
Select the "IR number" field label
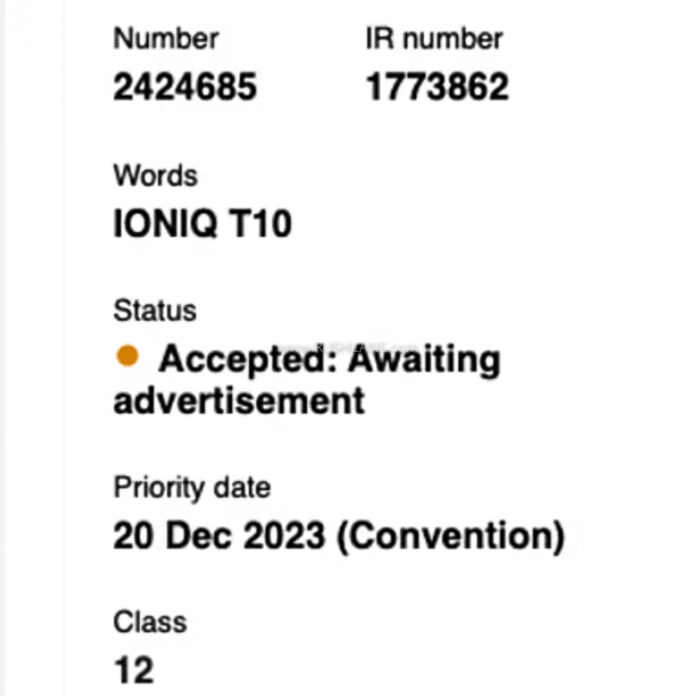434,39
